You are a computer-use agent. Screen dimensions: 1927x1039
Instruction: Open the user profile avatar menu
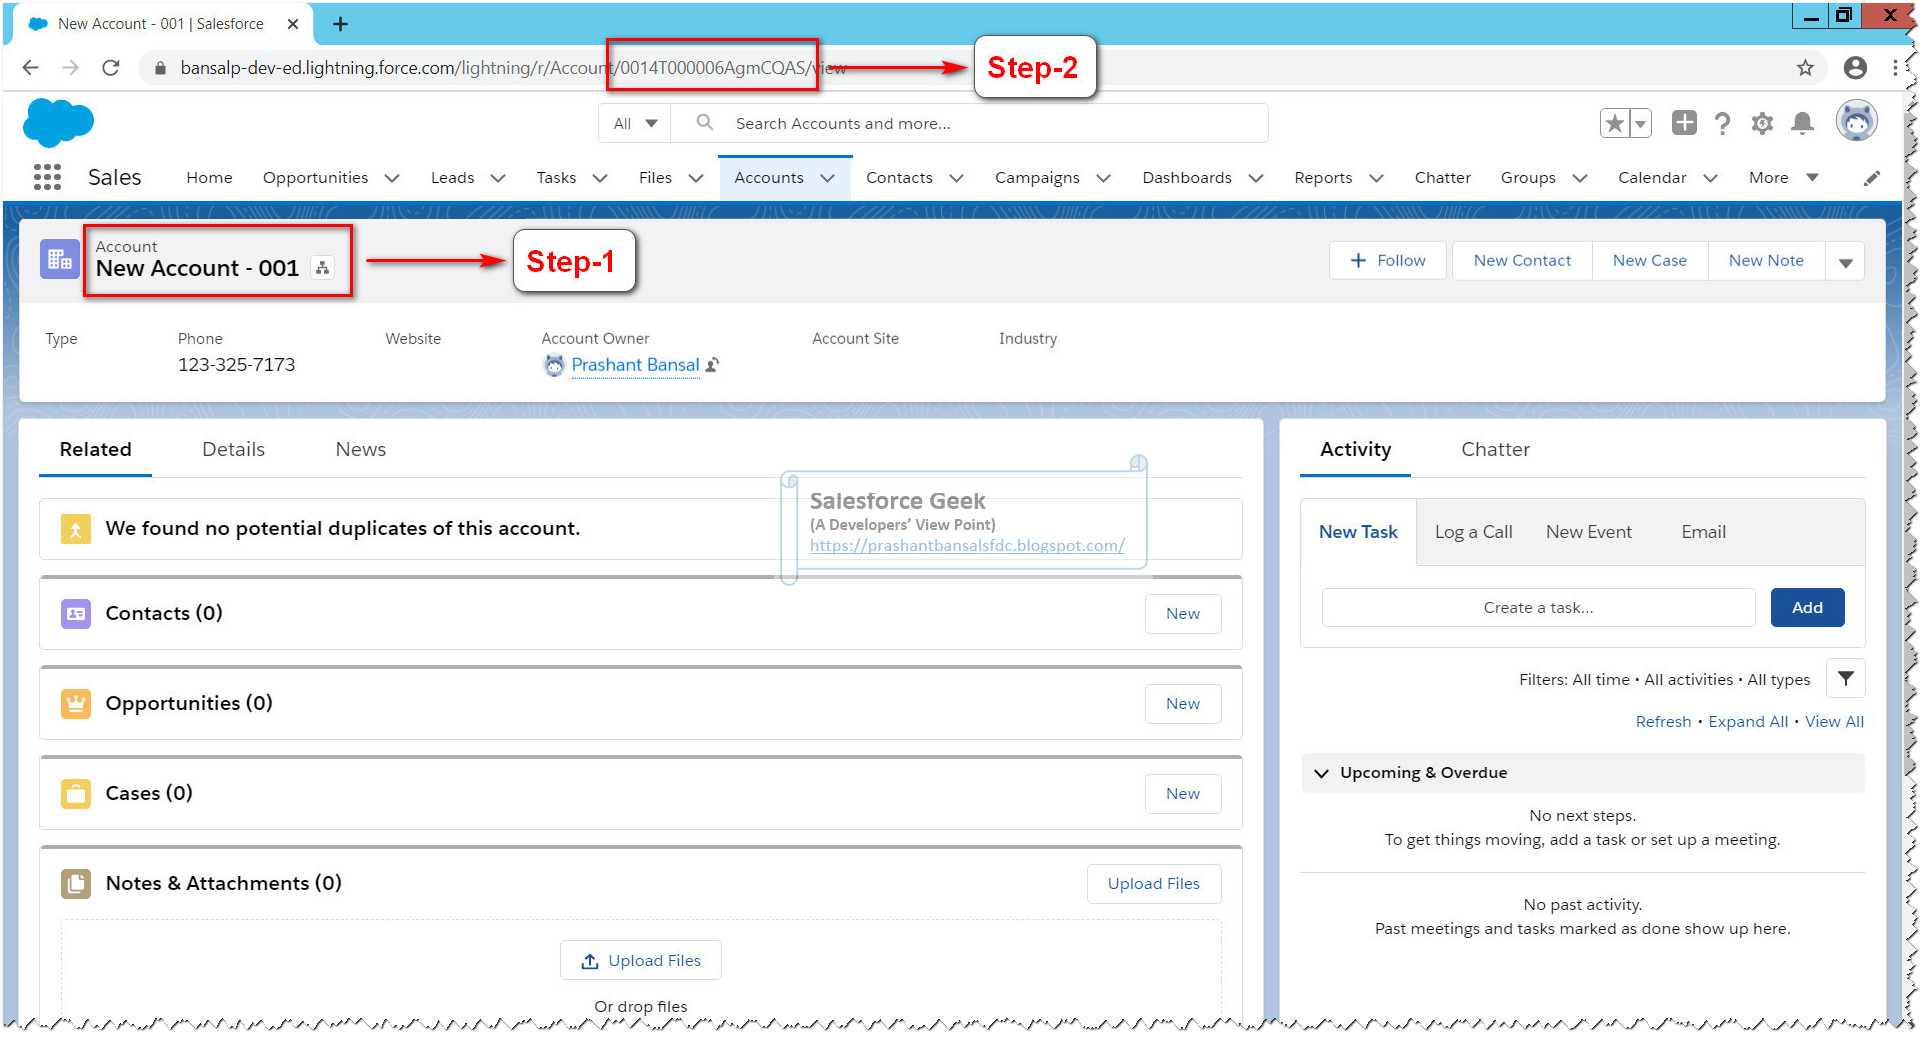(x=1857, y=121)
